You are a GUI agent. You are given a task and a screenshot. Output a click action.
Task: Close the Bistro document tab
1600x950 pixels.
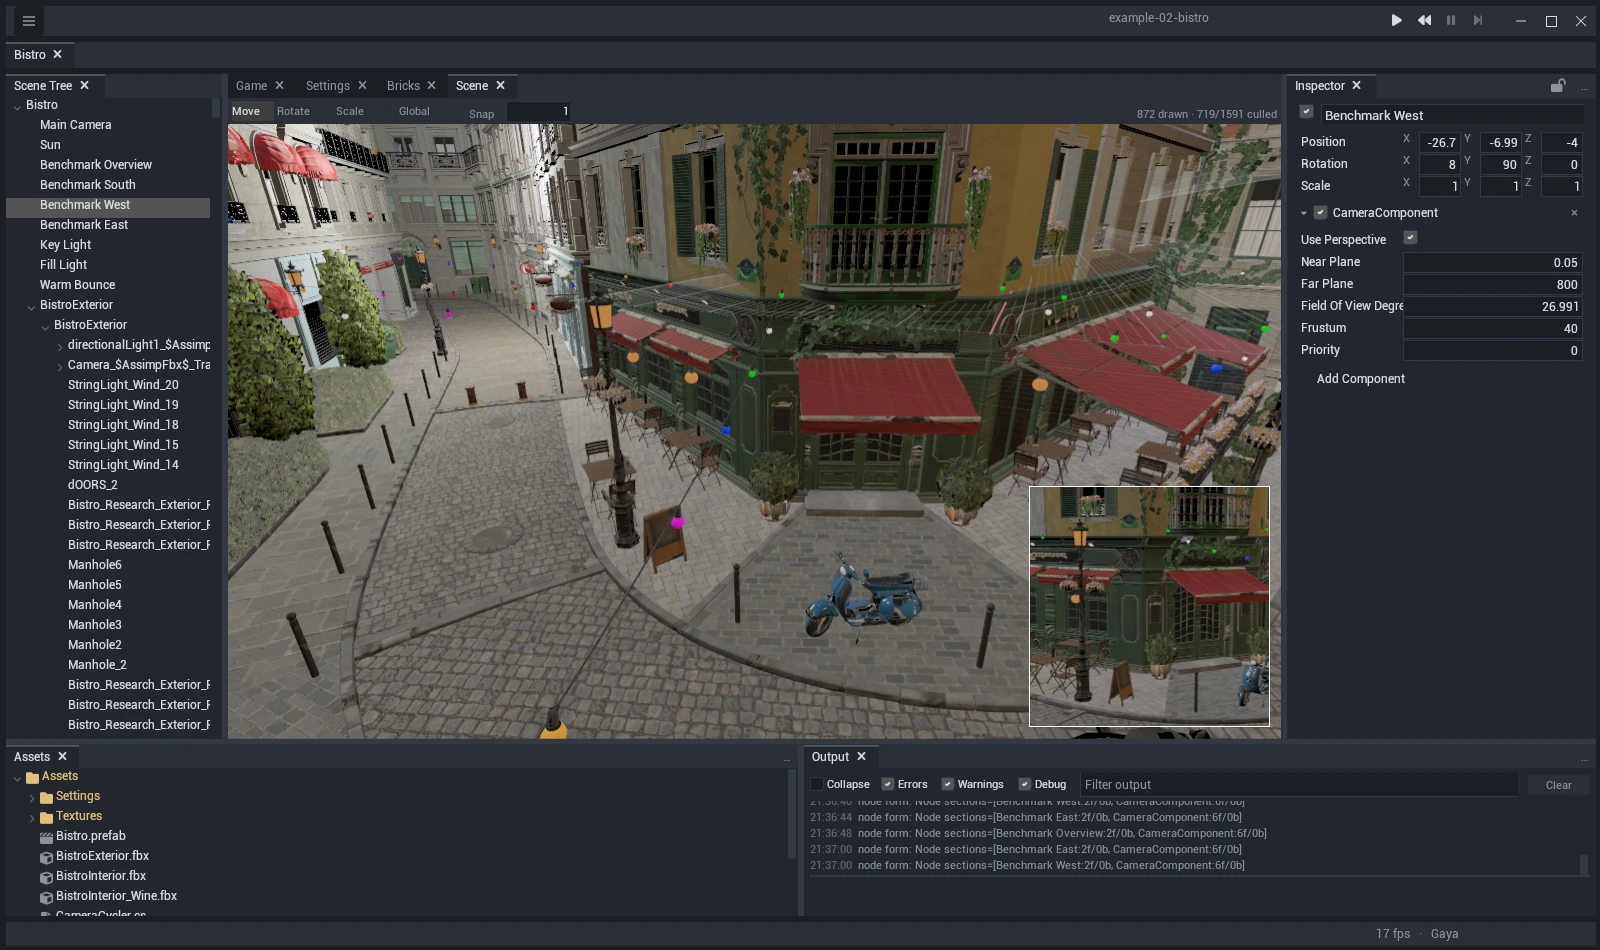pyautogui.click(x=58, y=55)
